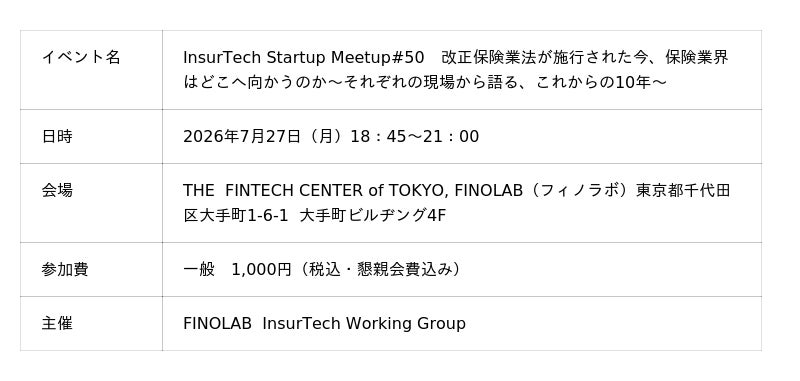This screenshot has width=800, height=381.
Task: Click 大手町ビルヂング4F building text
Action: point(373,215)
